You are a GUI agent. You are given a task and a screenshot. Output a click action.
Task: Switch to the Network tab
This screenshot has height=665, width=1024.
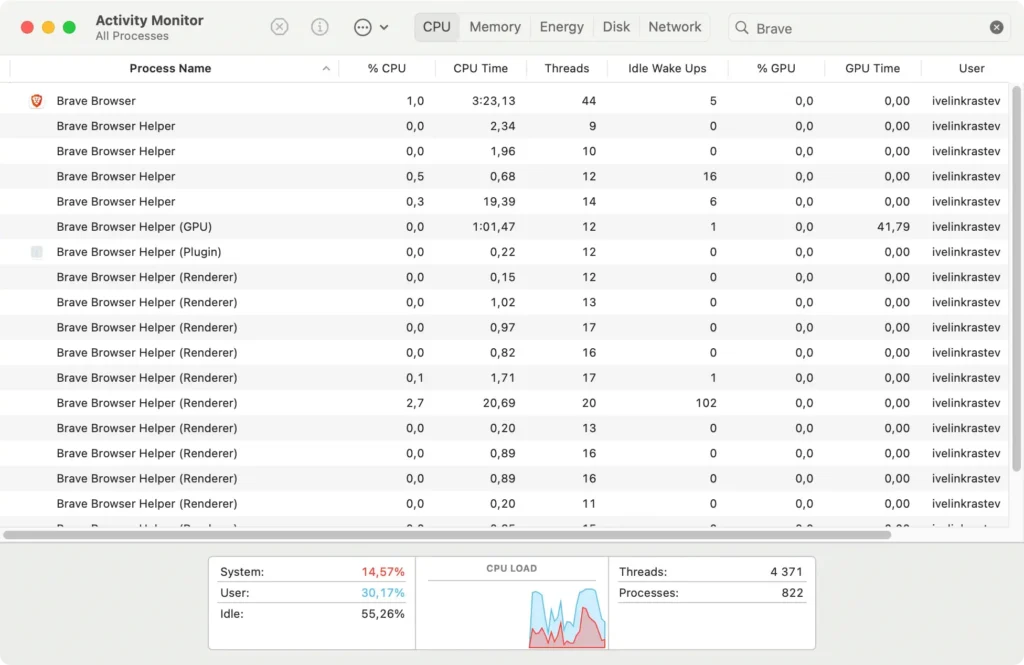675,27
